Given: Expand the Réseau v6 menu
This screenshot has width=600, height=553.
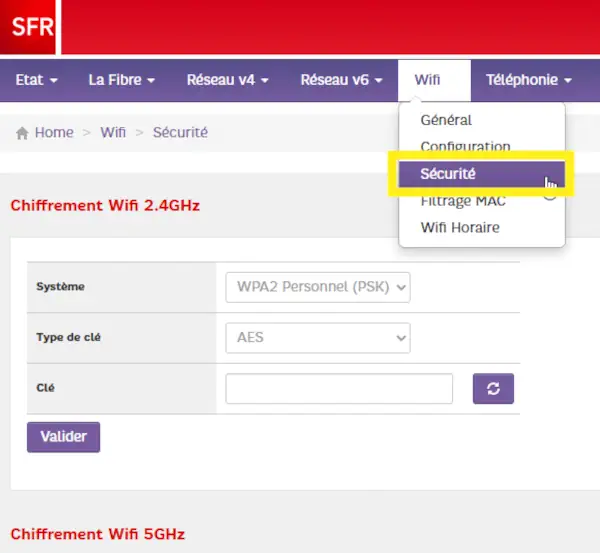Looking at the screenshot, I should tap(341, 80).
